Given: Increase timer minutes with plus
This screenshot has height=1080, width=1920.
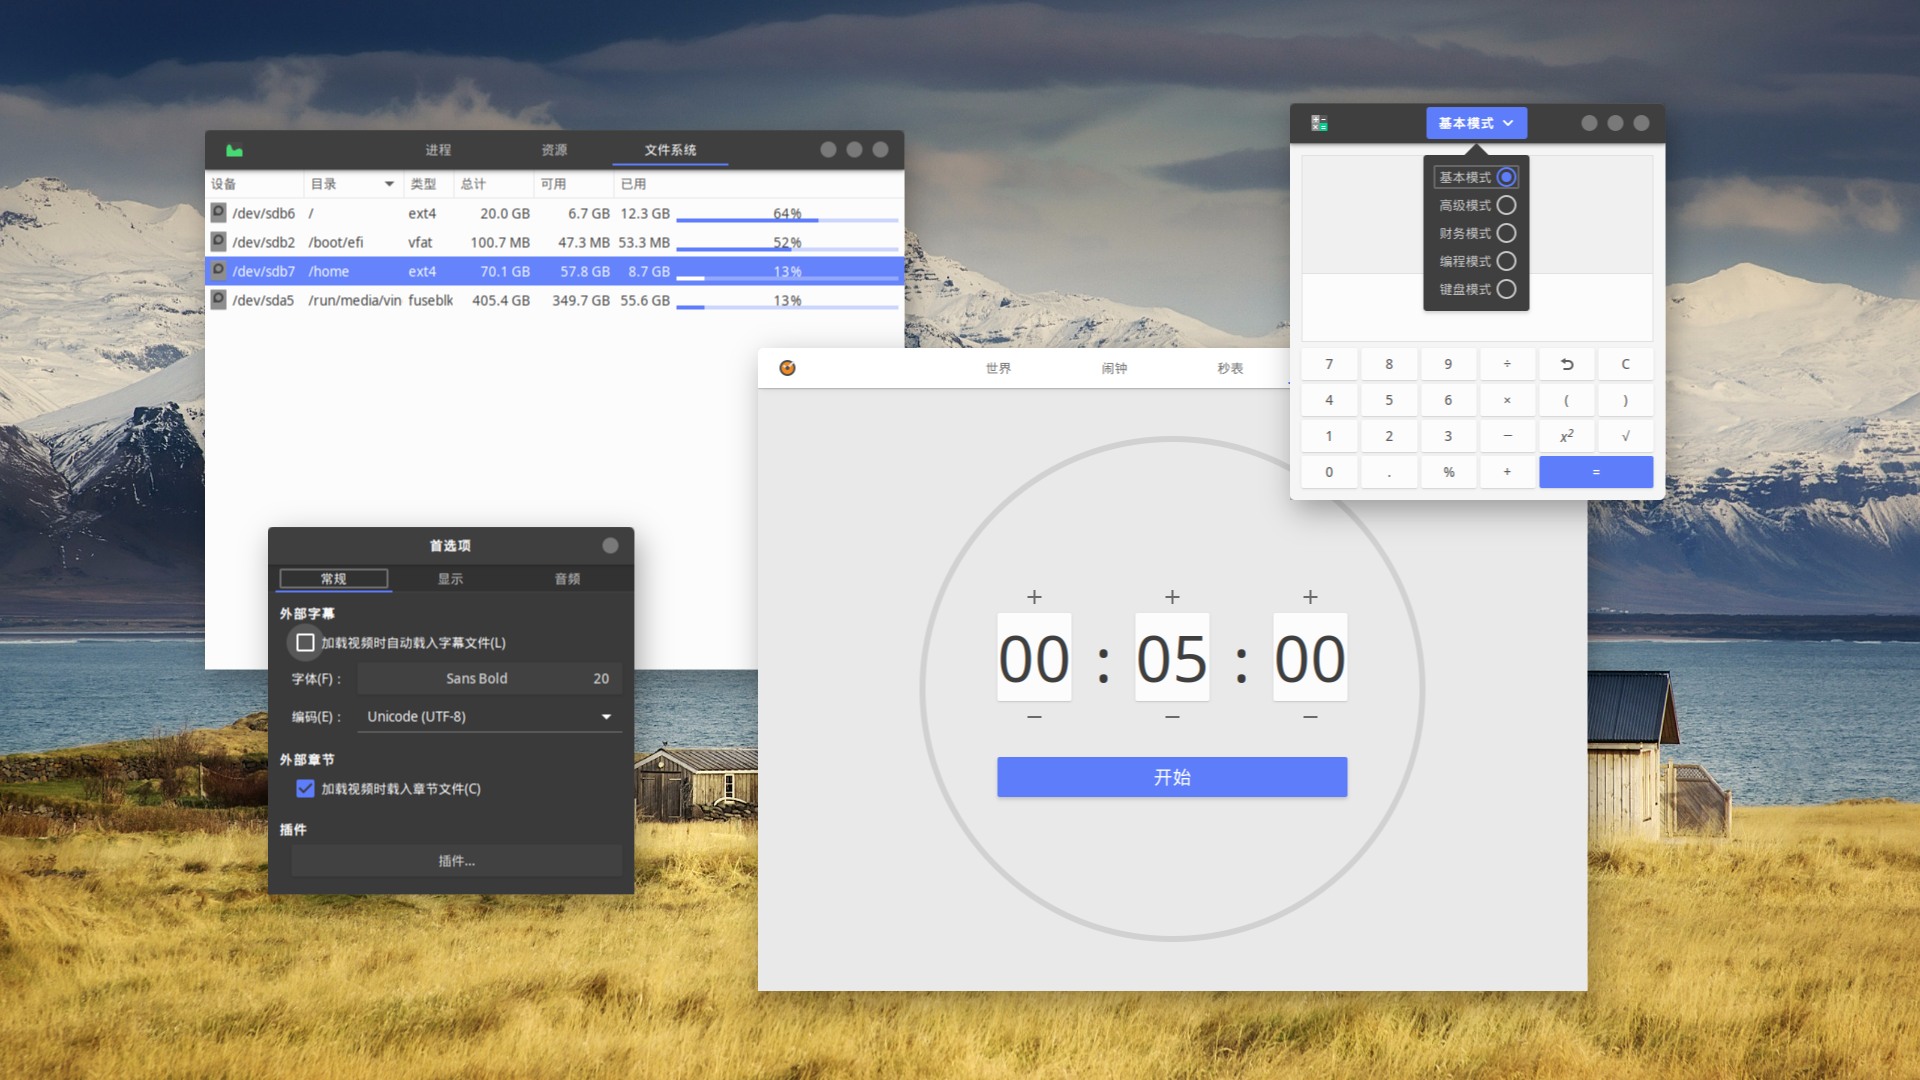Looking at the screenshot, I should point(1172,597).
